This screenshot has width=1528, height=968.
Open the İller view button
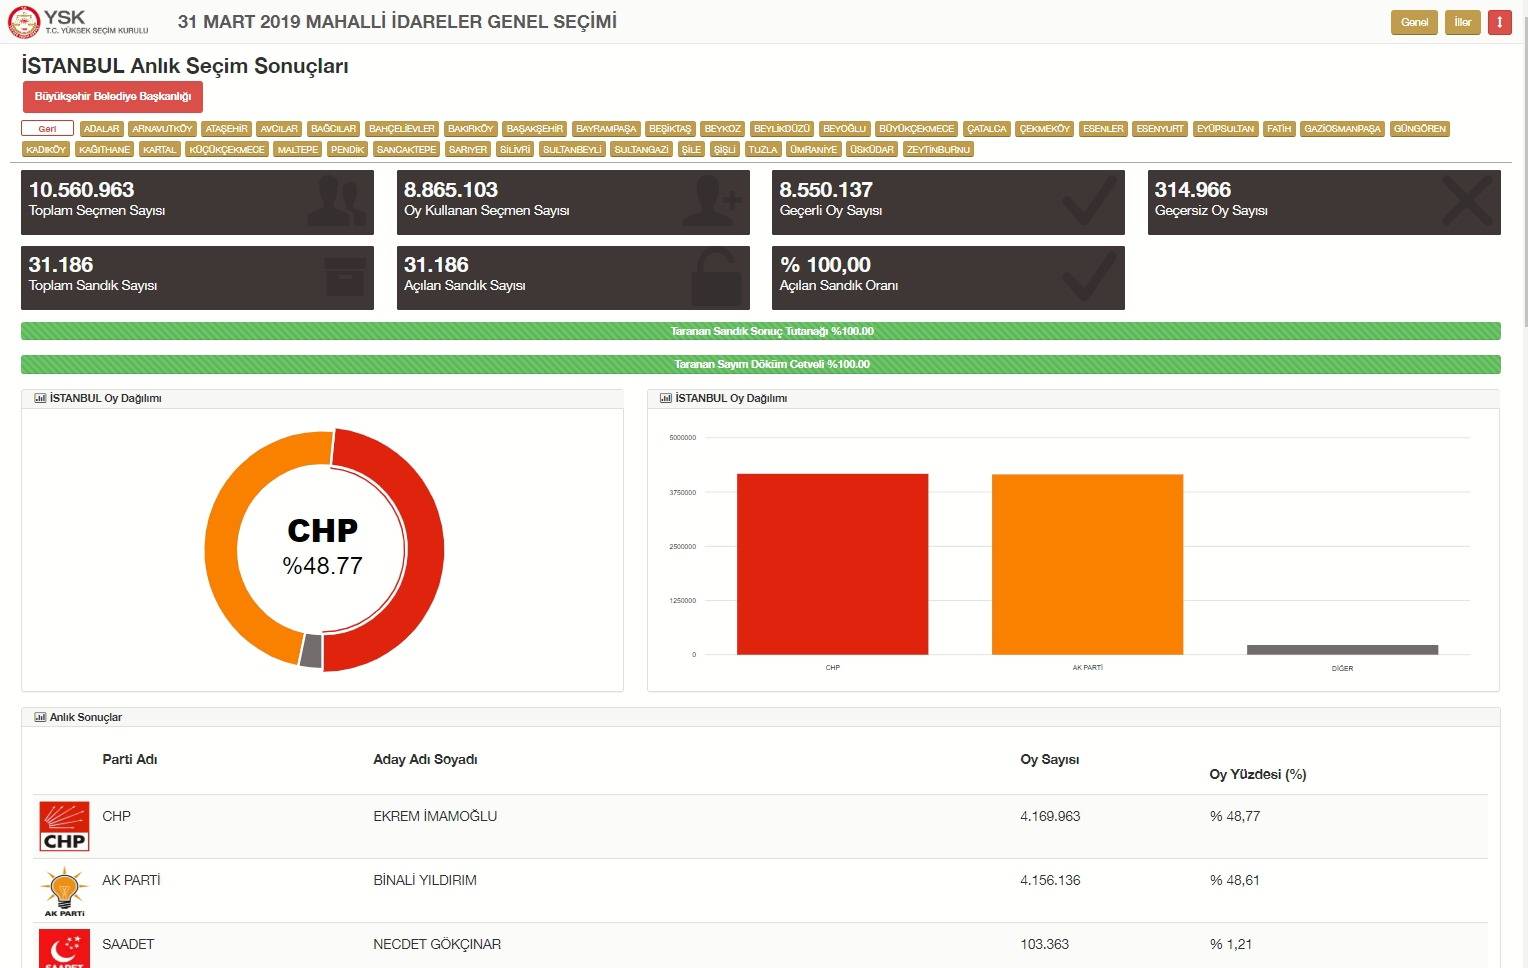tap(1462, 22)
